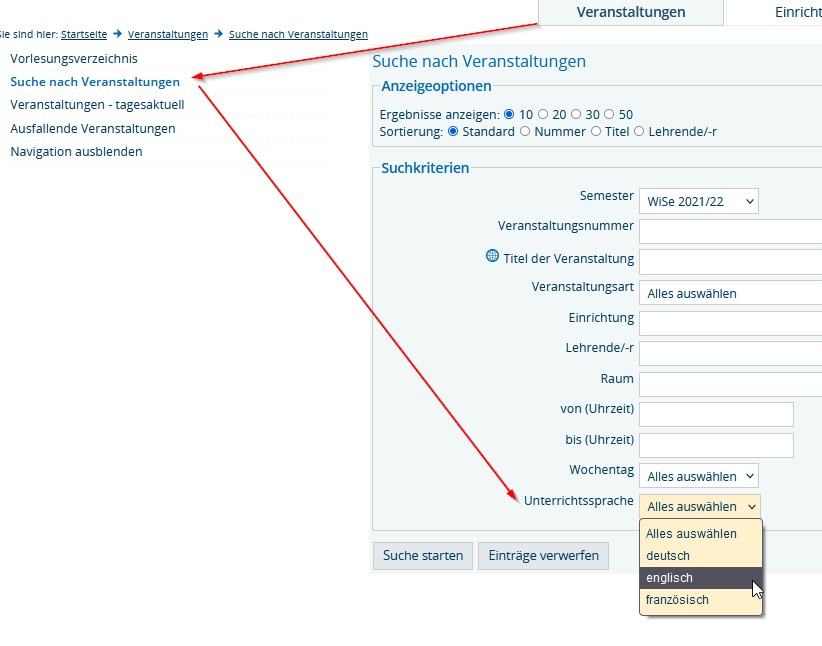Open the Veranstaltungsart selection dropdown
Screen dimensions: 822x646
pyautogui.click(x=729, y=293)
